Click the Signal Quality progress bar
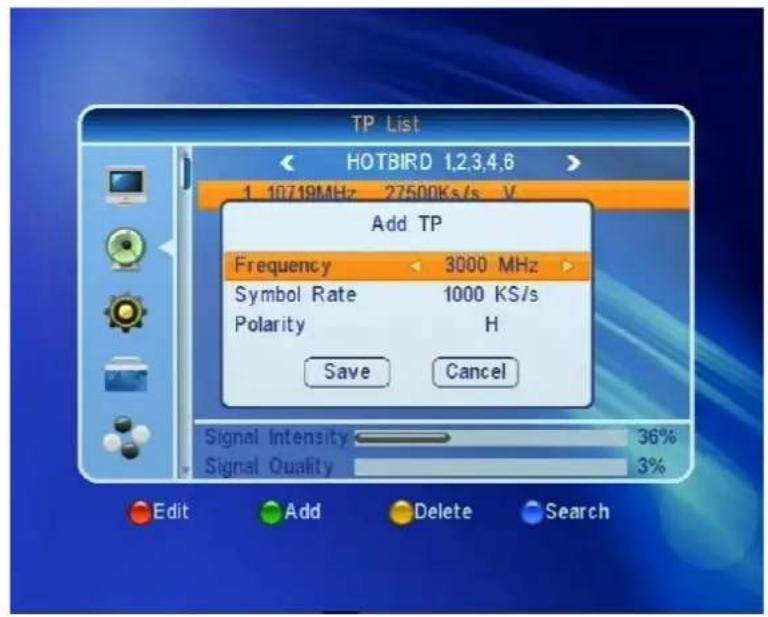The width and height of the screenshot is (768, 617). [x=490, y=467]
